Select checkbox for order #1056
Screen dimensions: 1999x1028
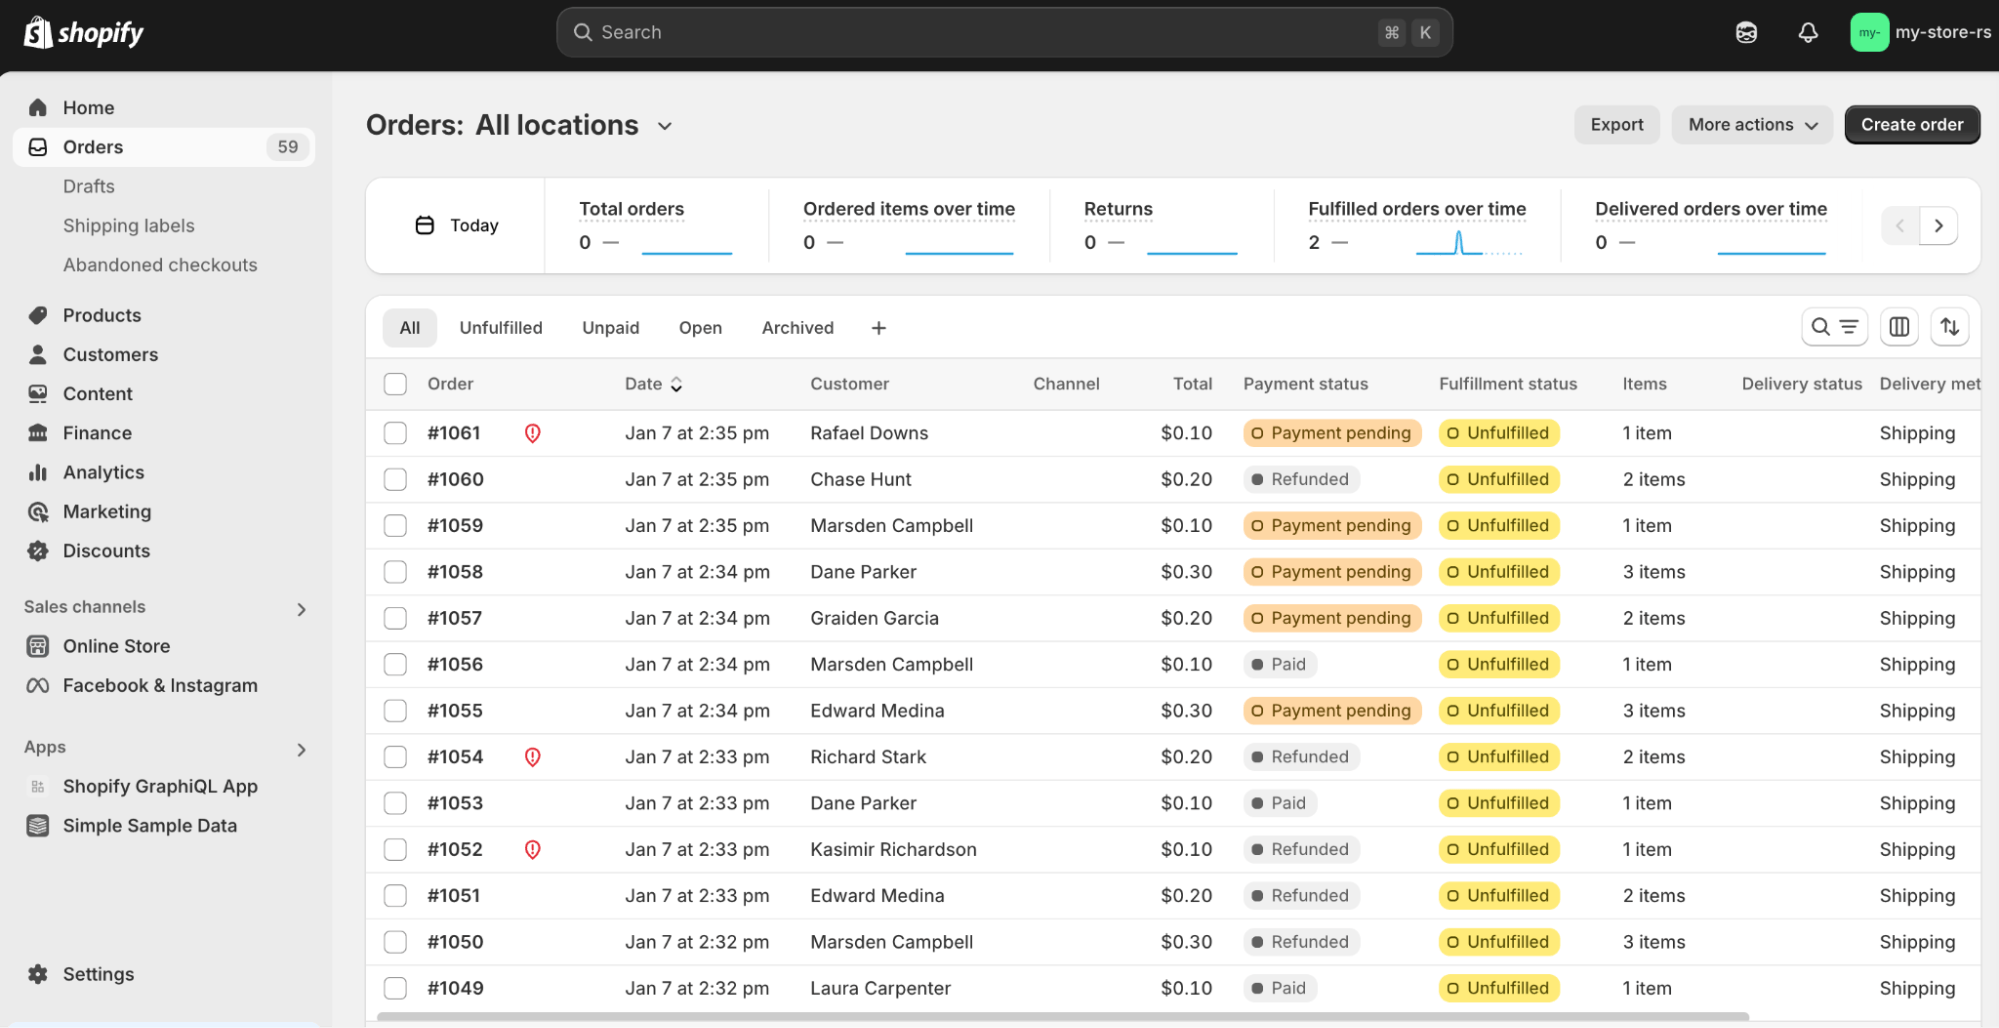396,664
